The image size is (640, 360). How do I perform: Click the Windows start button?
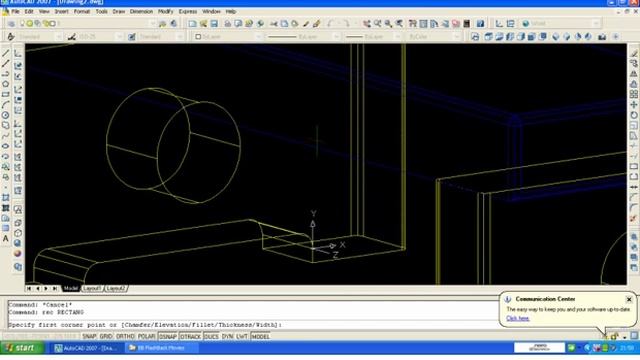click(22, 348)
